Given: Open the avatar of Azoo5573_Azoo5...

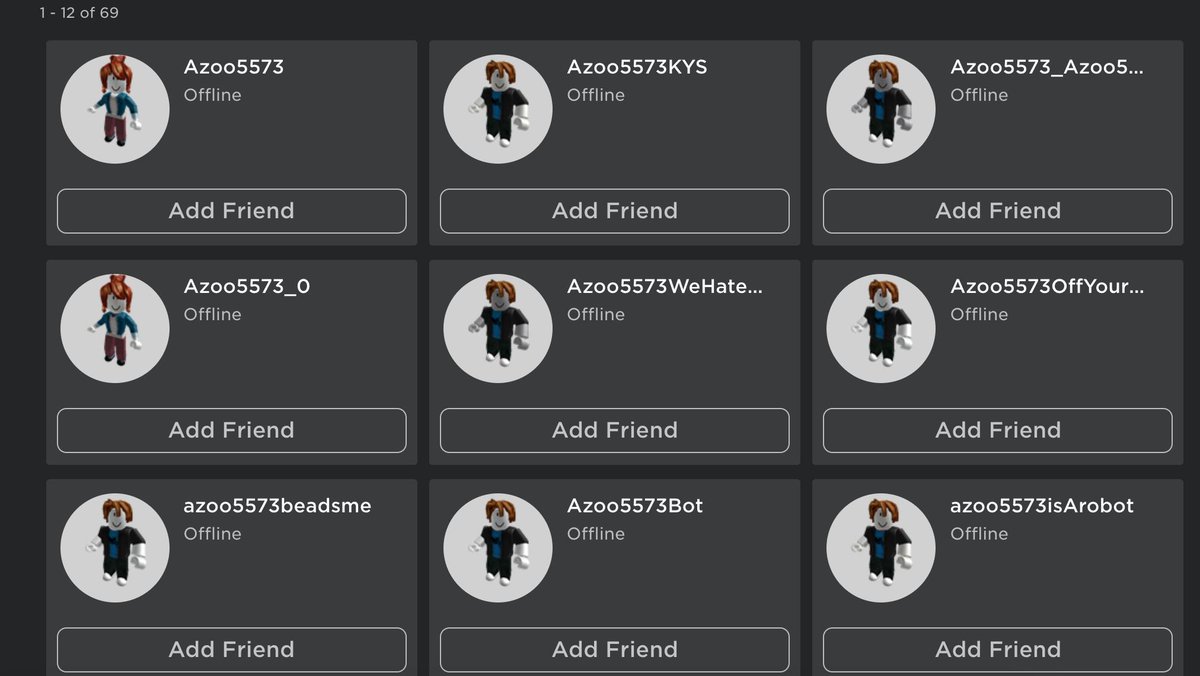Looking at the screenshot, I should [881, 108].
